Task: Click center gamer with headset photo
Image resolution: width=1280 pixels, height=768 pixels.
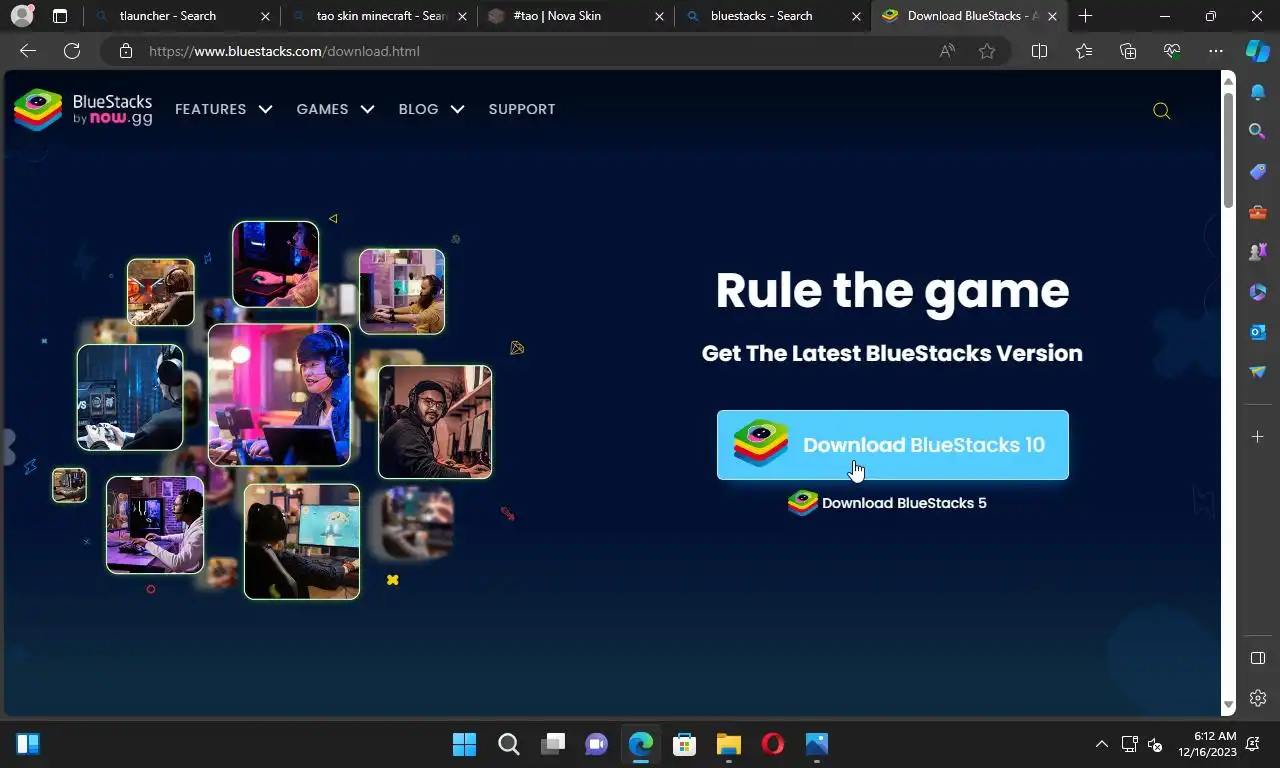Action: tap(279, 394)
